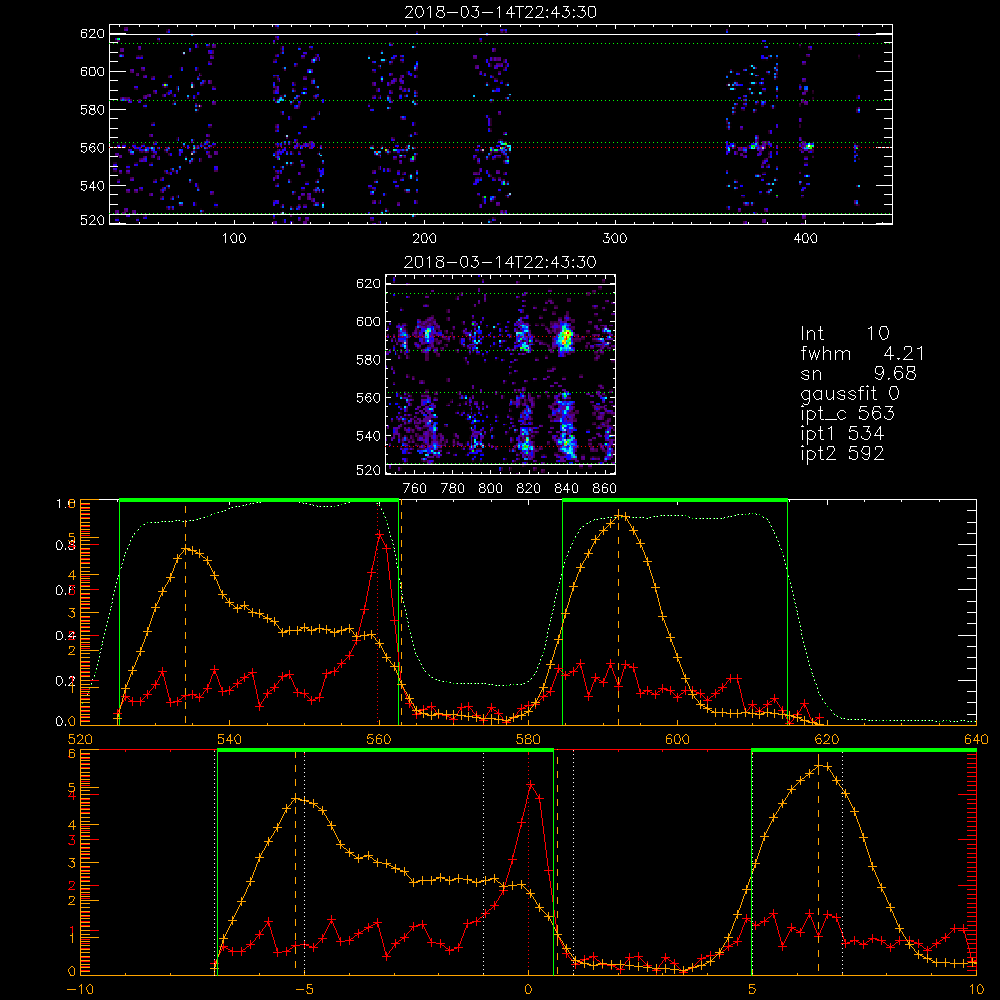
Task: Click x-axis label 400 on top spectrogram
Action: pos(805,239)
